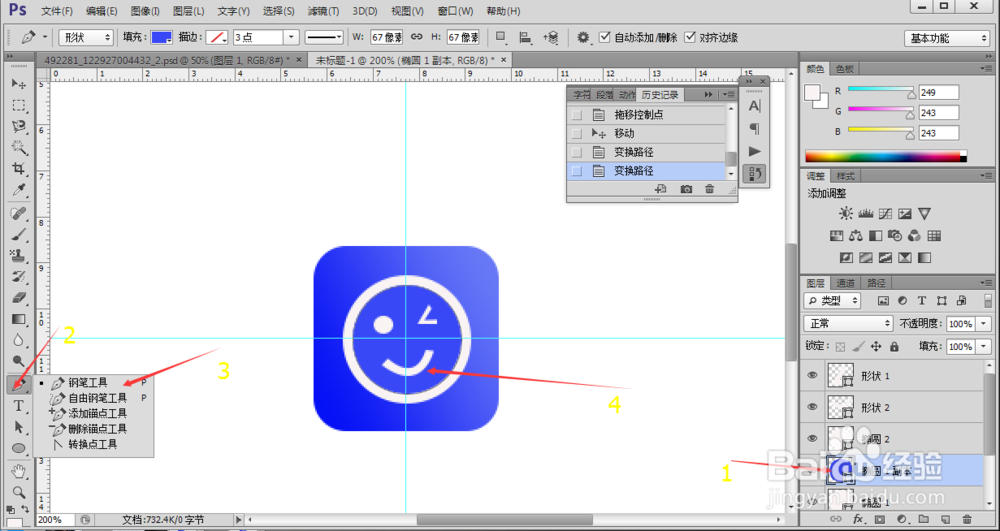Select the Path Selection tool
This screenshot has height=531, width=1000.
[x=18, y=427]
